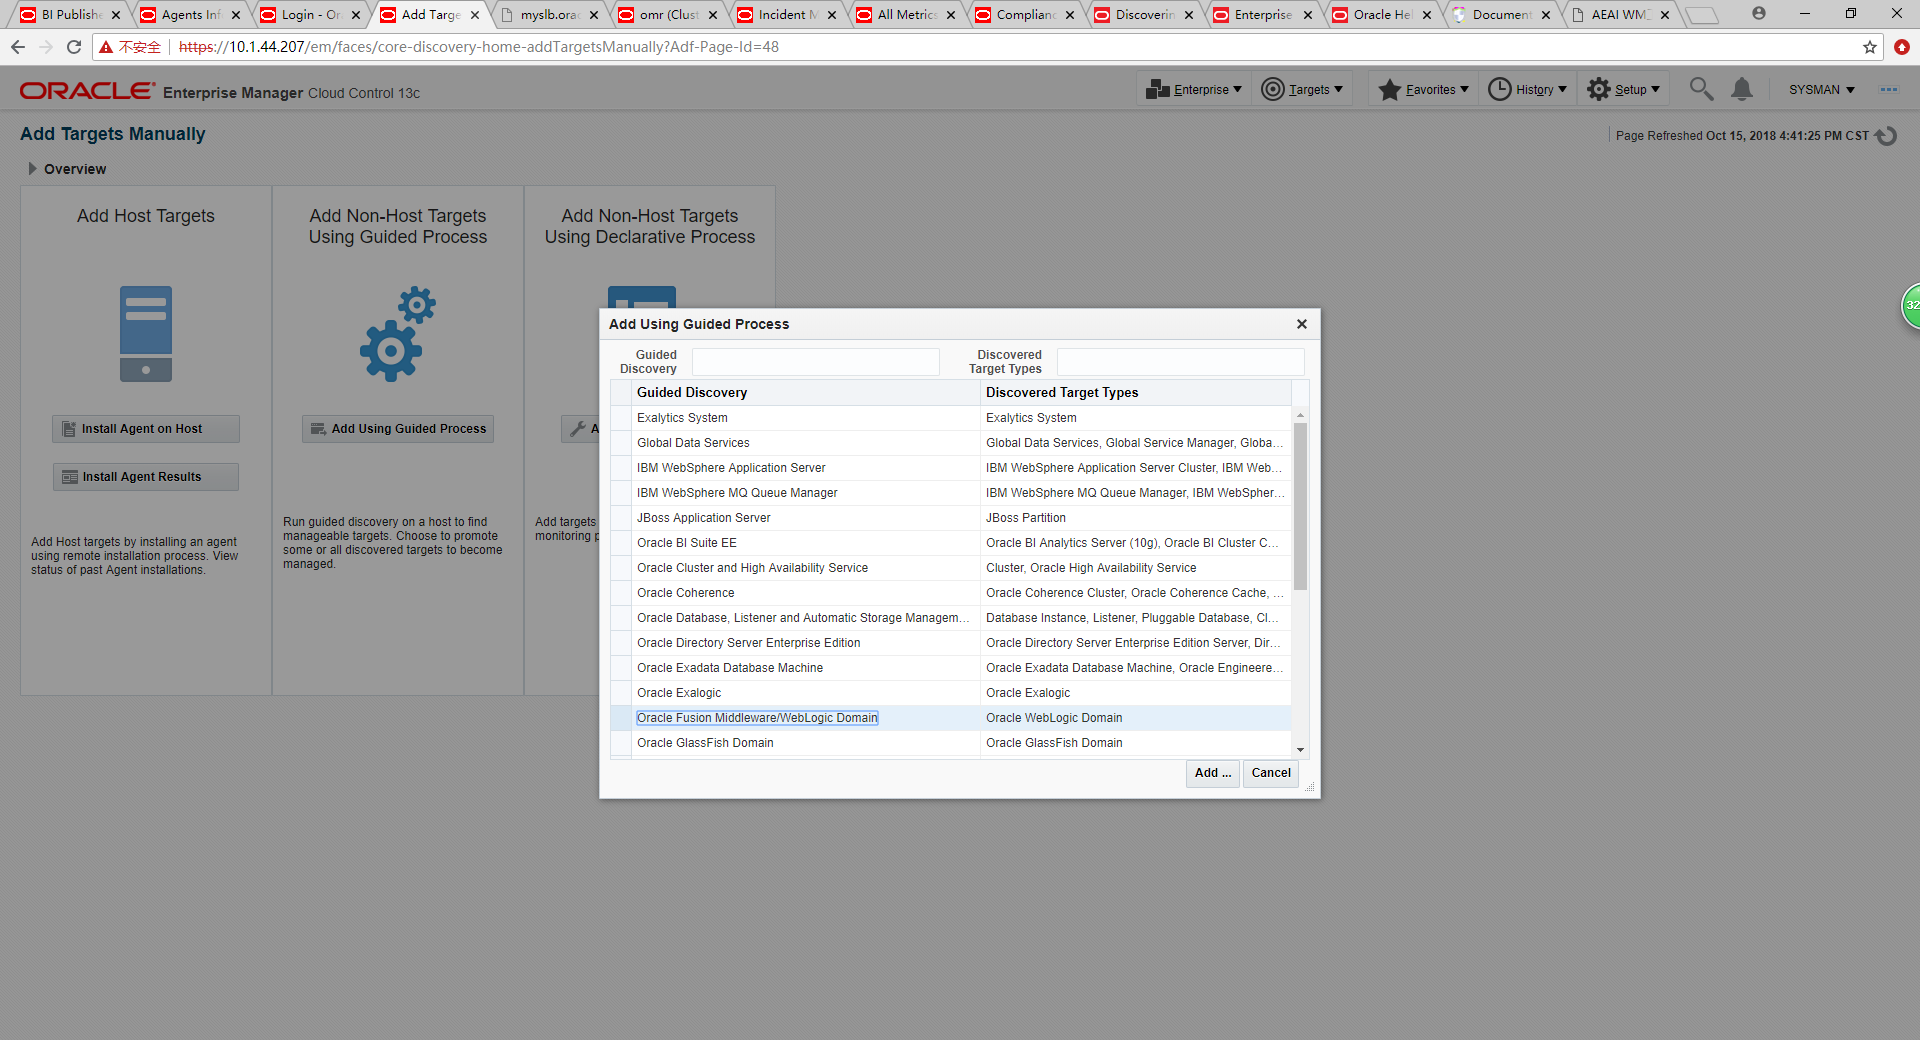Image resolution: width=1920 pixels, height=1040 pixels.
Task: Select the Global Data Services row
Action: coord(950,443)
